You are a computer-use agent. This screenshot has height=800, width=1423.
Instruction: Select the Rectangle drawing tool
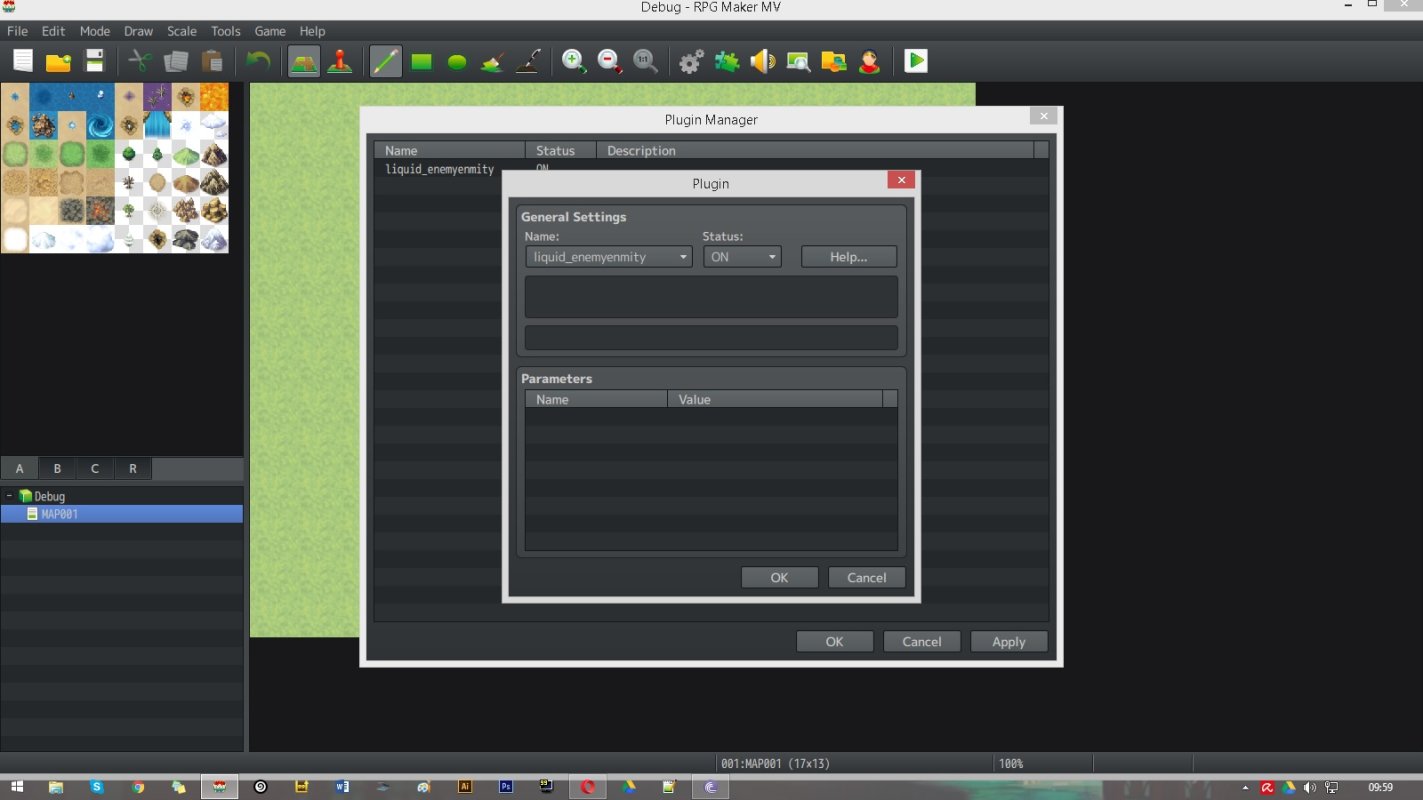(421, 61)
